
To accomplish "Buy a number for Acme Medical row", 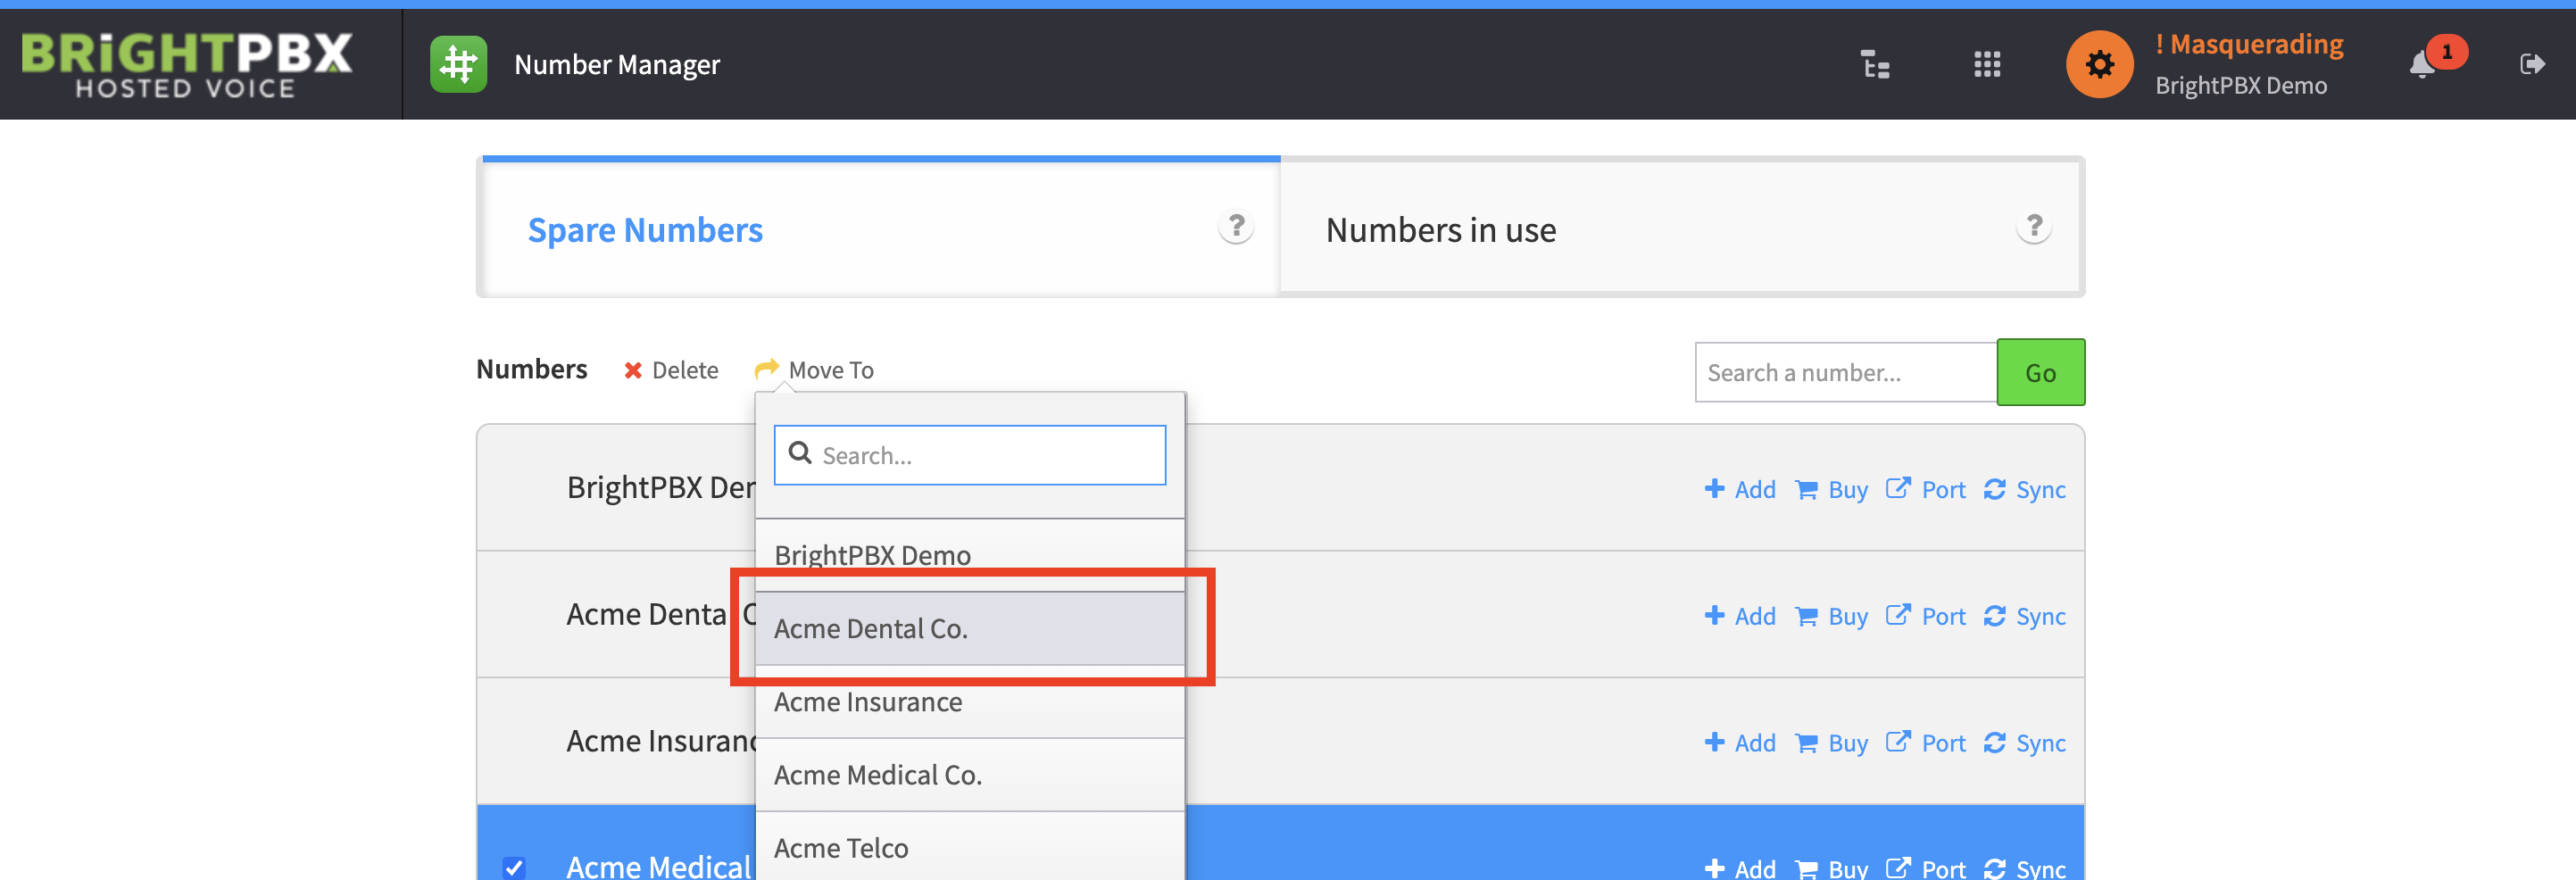I will pyautogui.click(x=1831, y=868).
